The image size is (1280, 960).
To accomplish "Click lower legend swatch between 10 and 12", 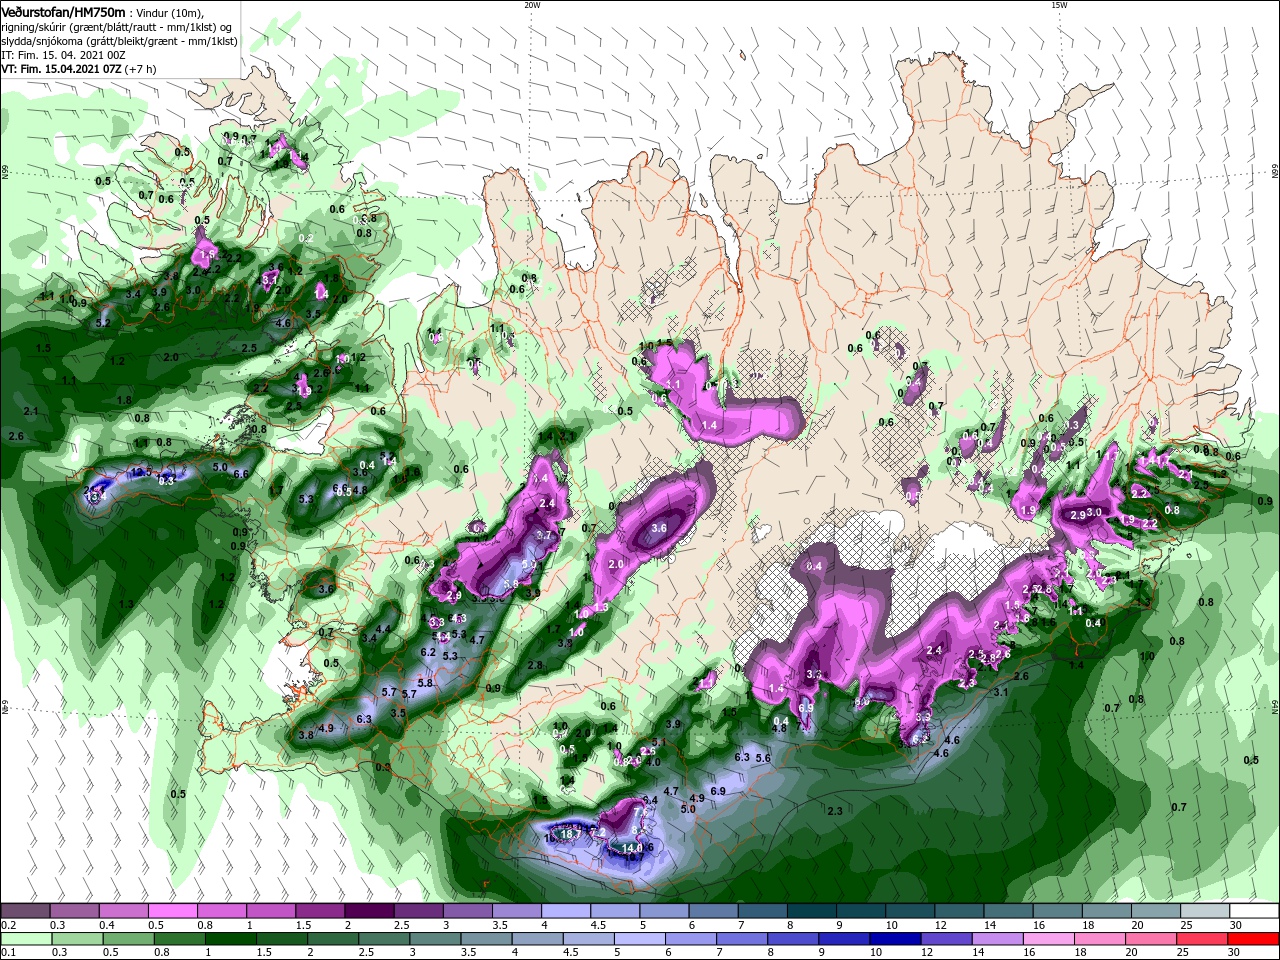I will [895, 939].
